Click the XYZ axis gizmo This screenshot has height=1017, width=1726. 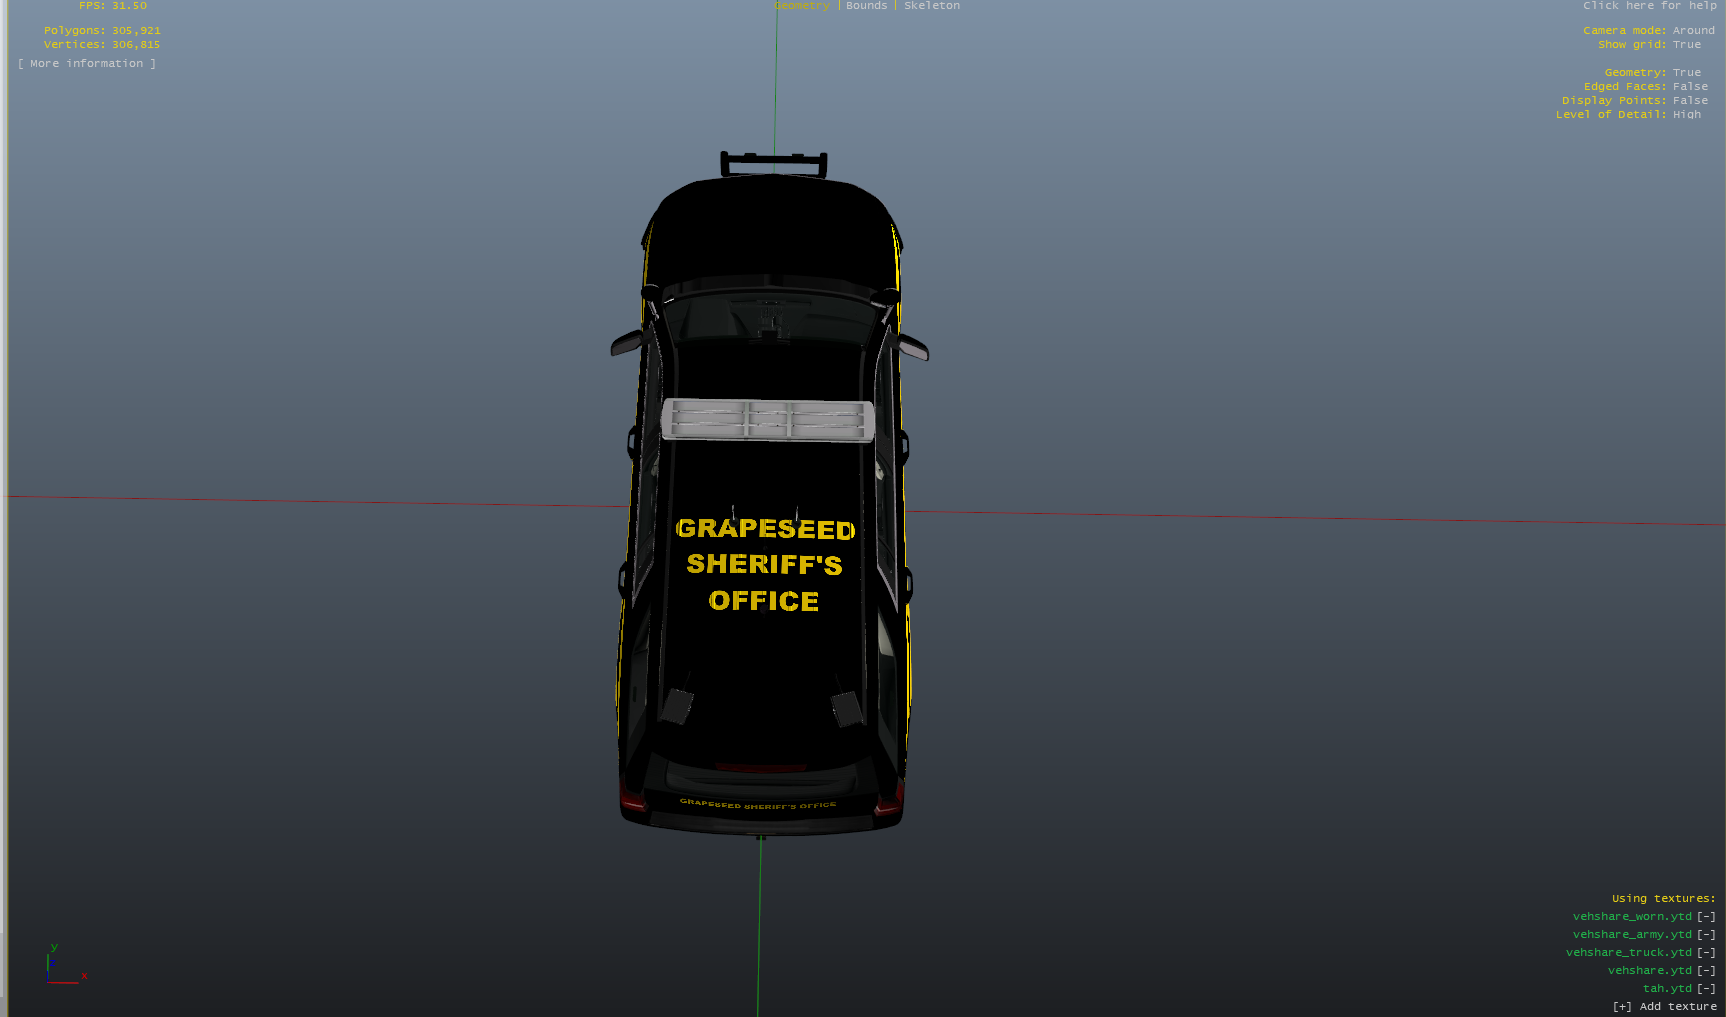click(66, 965)
